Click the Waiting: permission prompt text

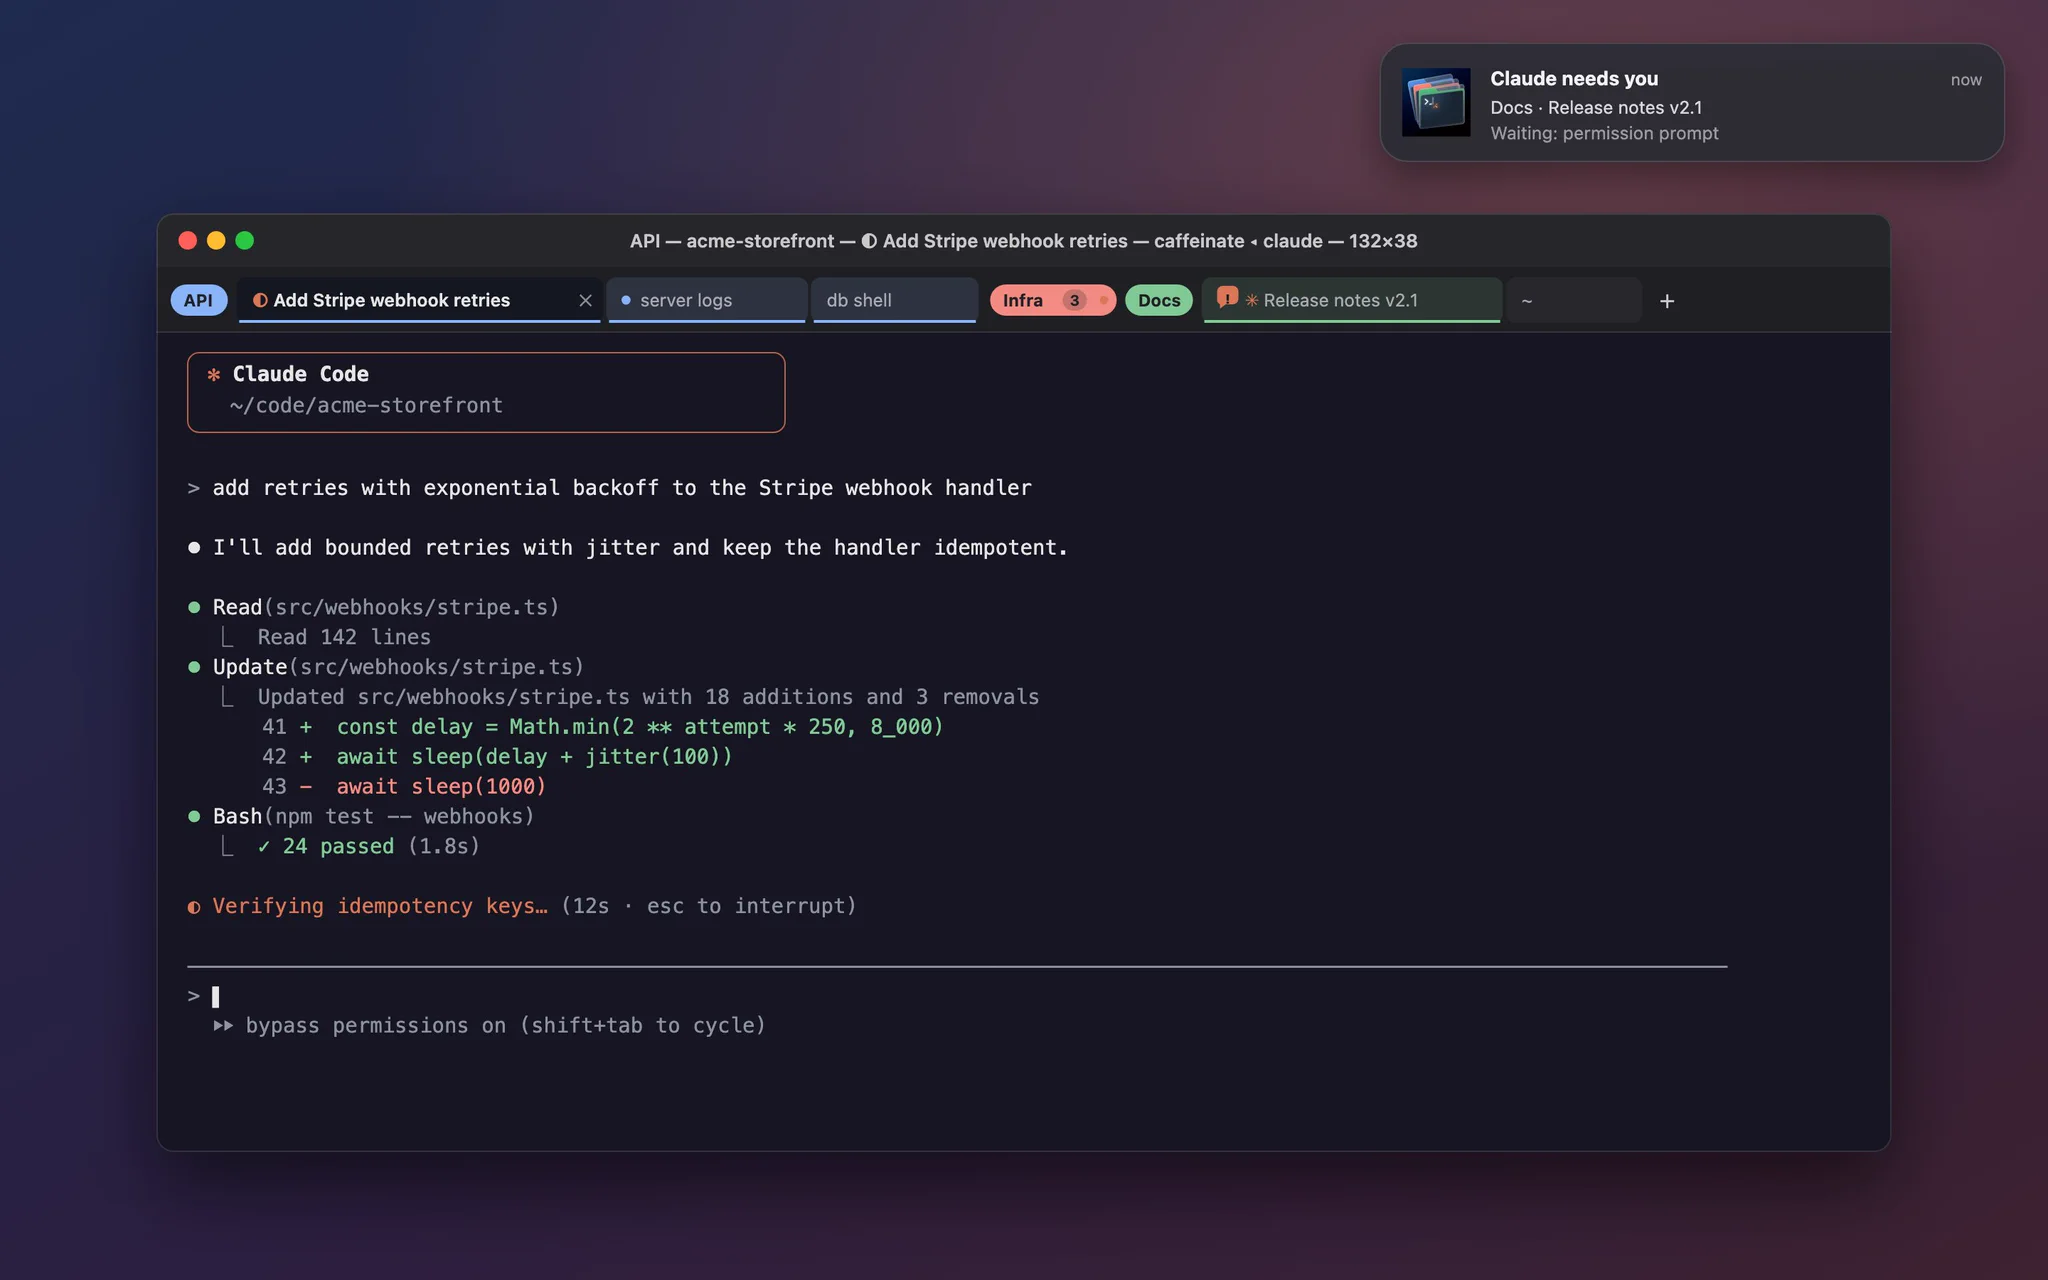(1604, 133)
